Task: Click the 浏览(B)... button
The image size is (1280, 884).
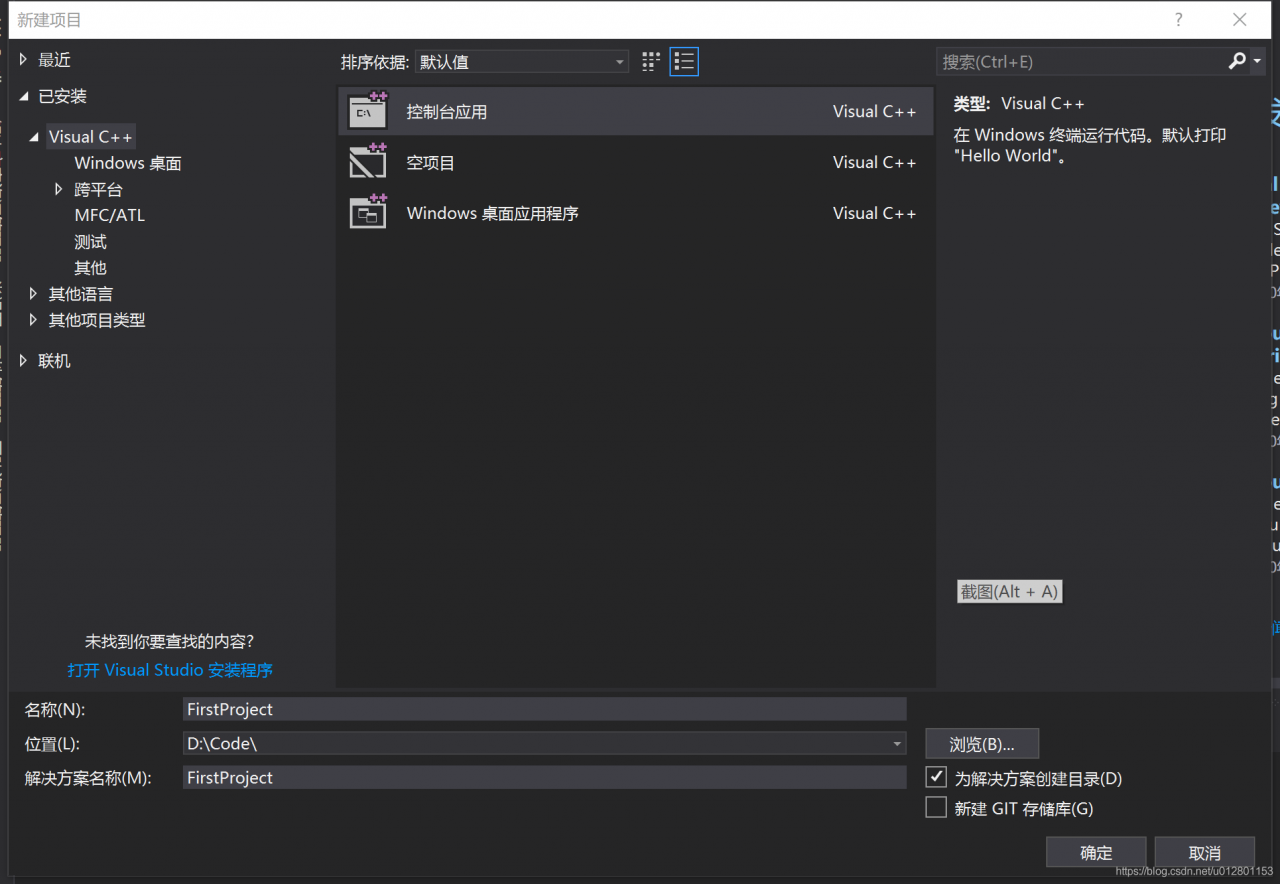Action: [982, 744]
